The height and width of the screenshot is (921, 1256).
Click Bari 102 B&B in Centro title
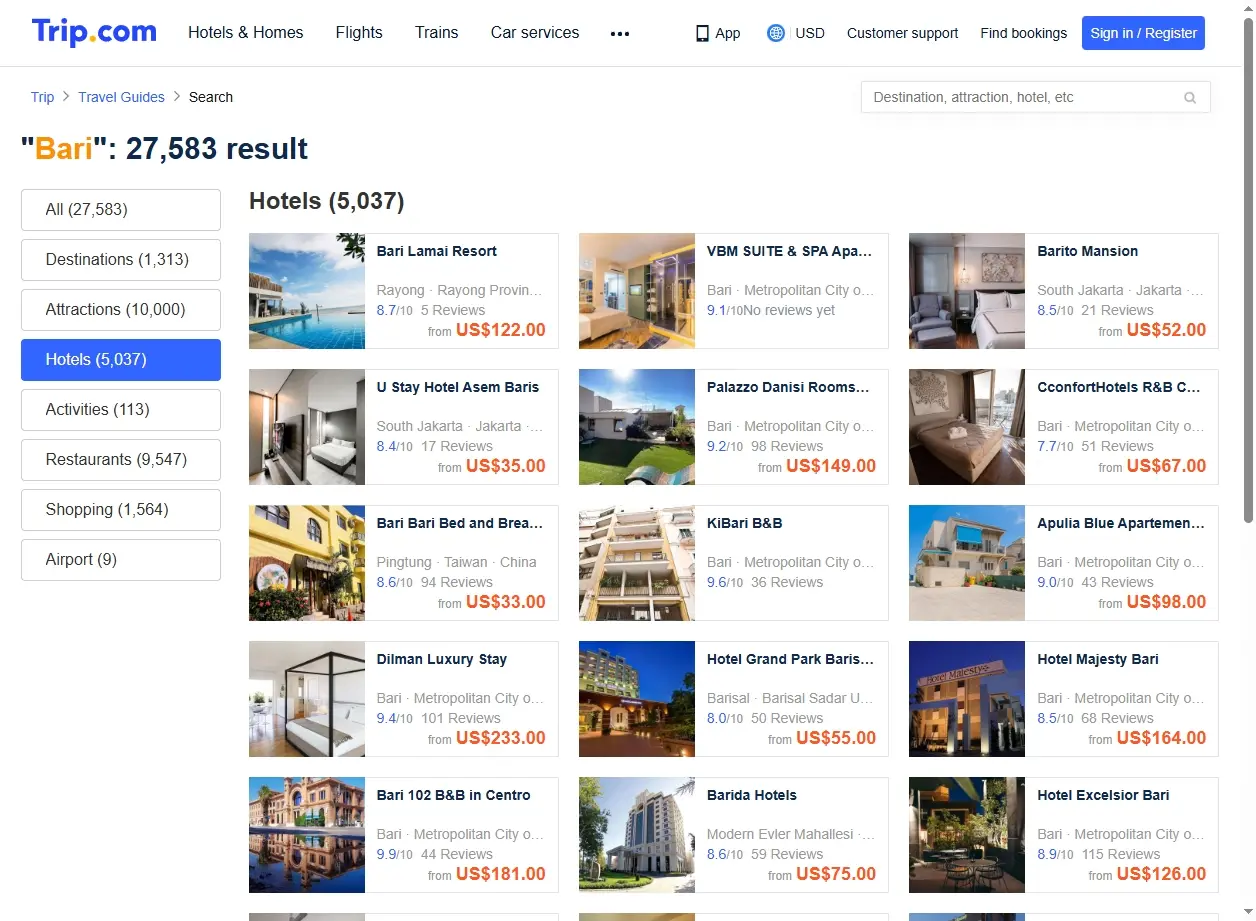pyautogui.click(x=453, y=795)
